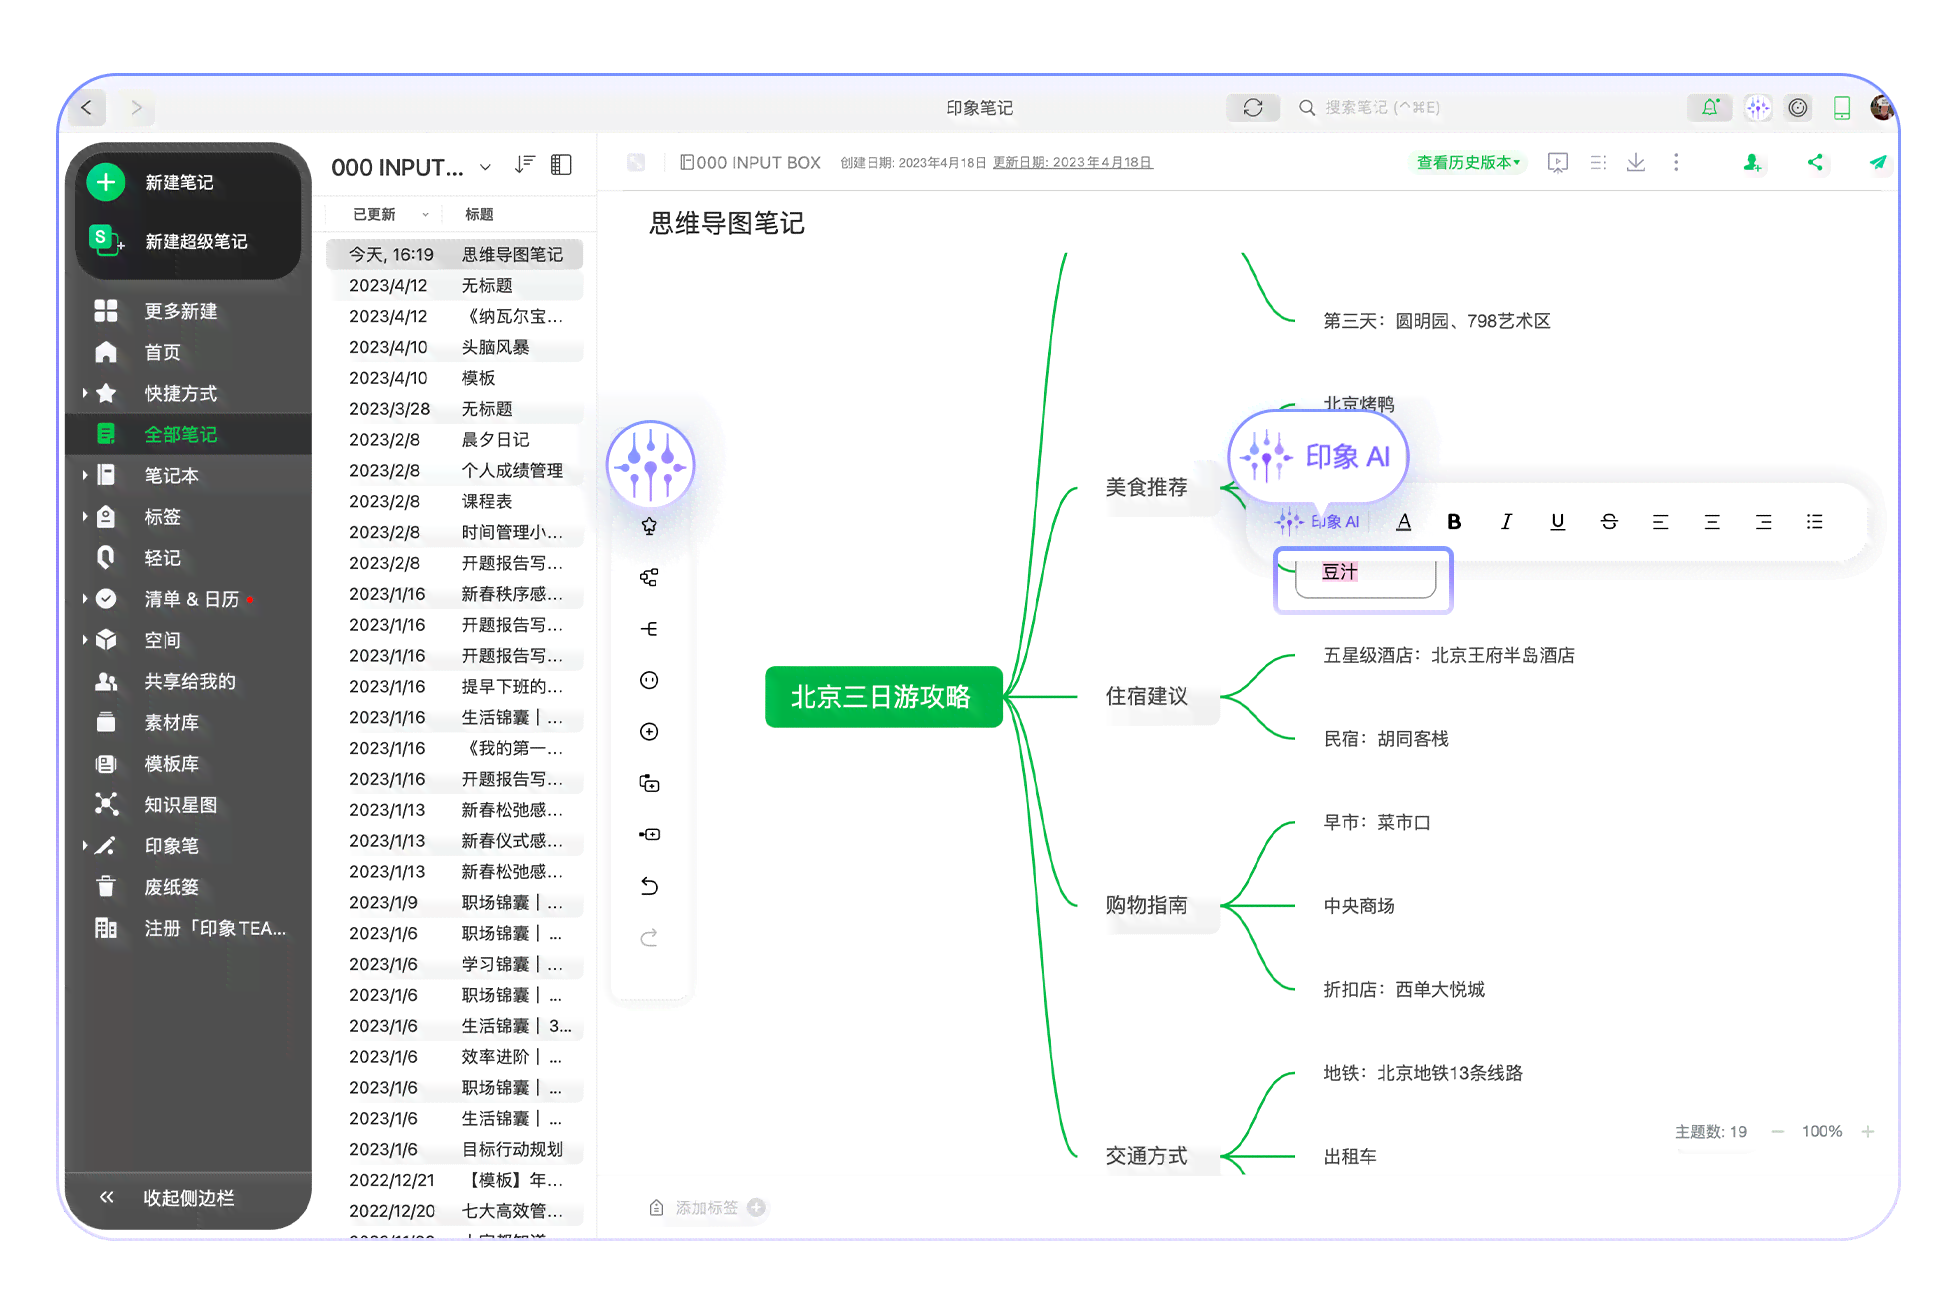The image size is (1957, 1315).
Task: Open the note titled 晨夕日记
Action: click(455, 439)
